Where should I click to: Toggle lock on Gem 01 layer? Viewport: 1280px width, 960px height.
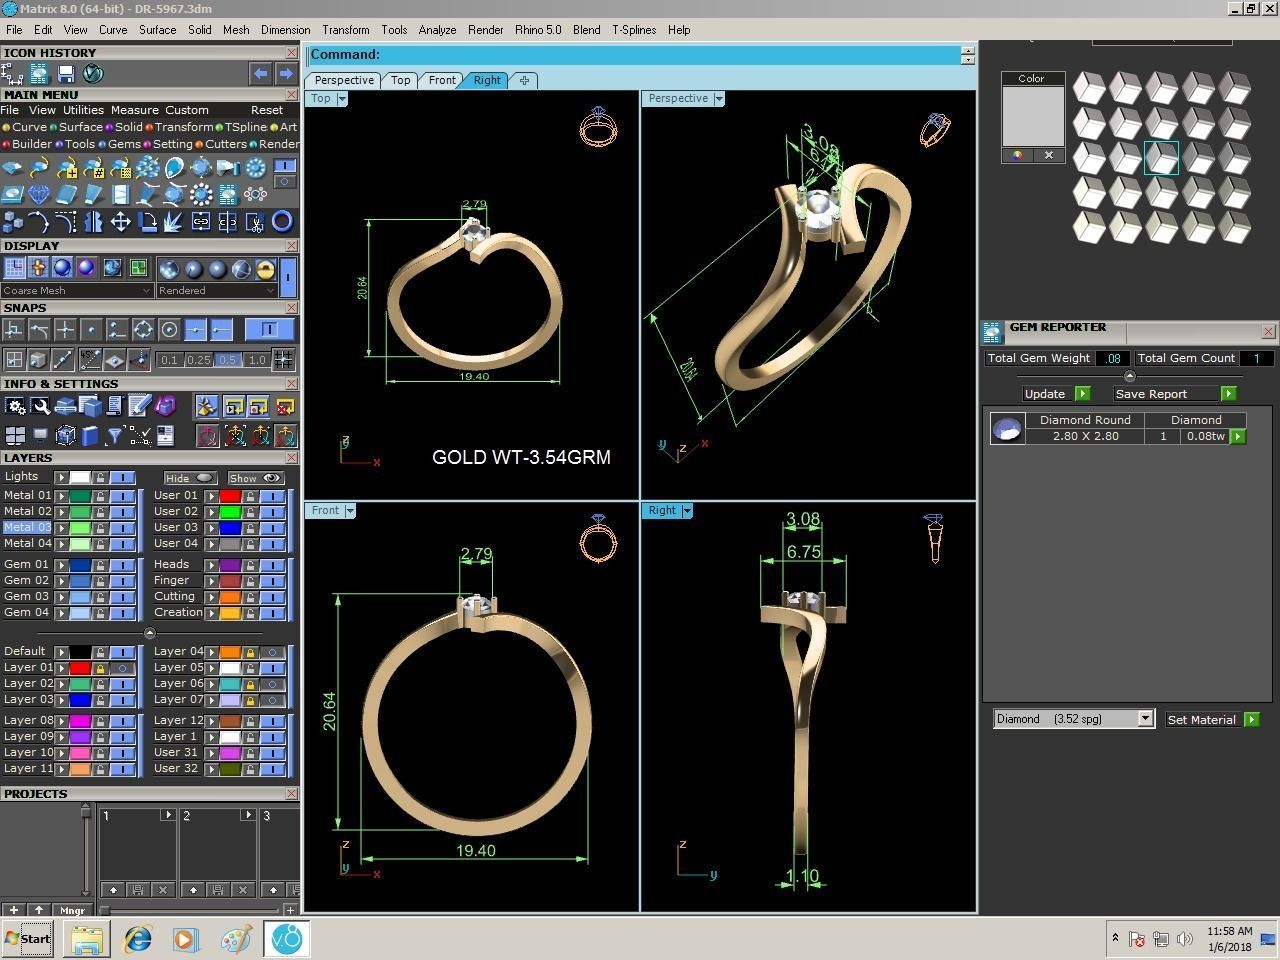[100, 565]
